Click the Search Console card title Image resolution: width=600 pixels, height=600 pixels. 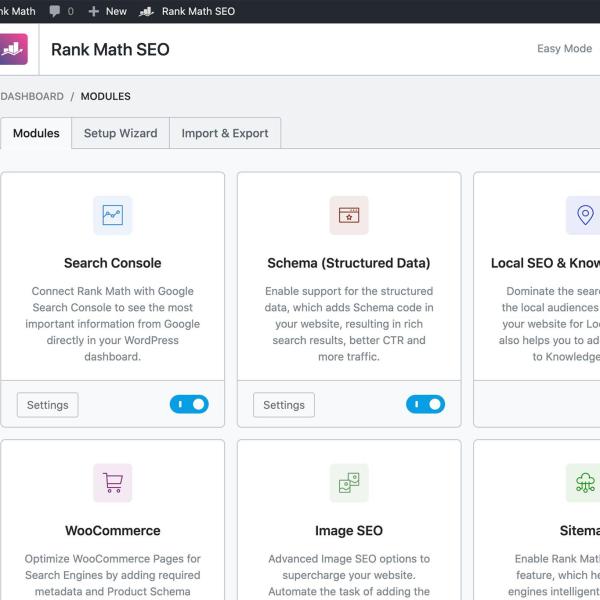(112, 263)
